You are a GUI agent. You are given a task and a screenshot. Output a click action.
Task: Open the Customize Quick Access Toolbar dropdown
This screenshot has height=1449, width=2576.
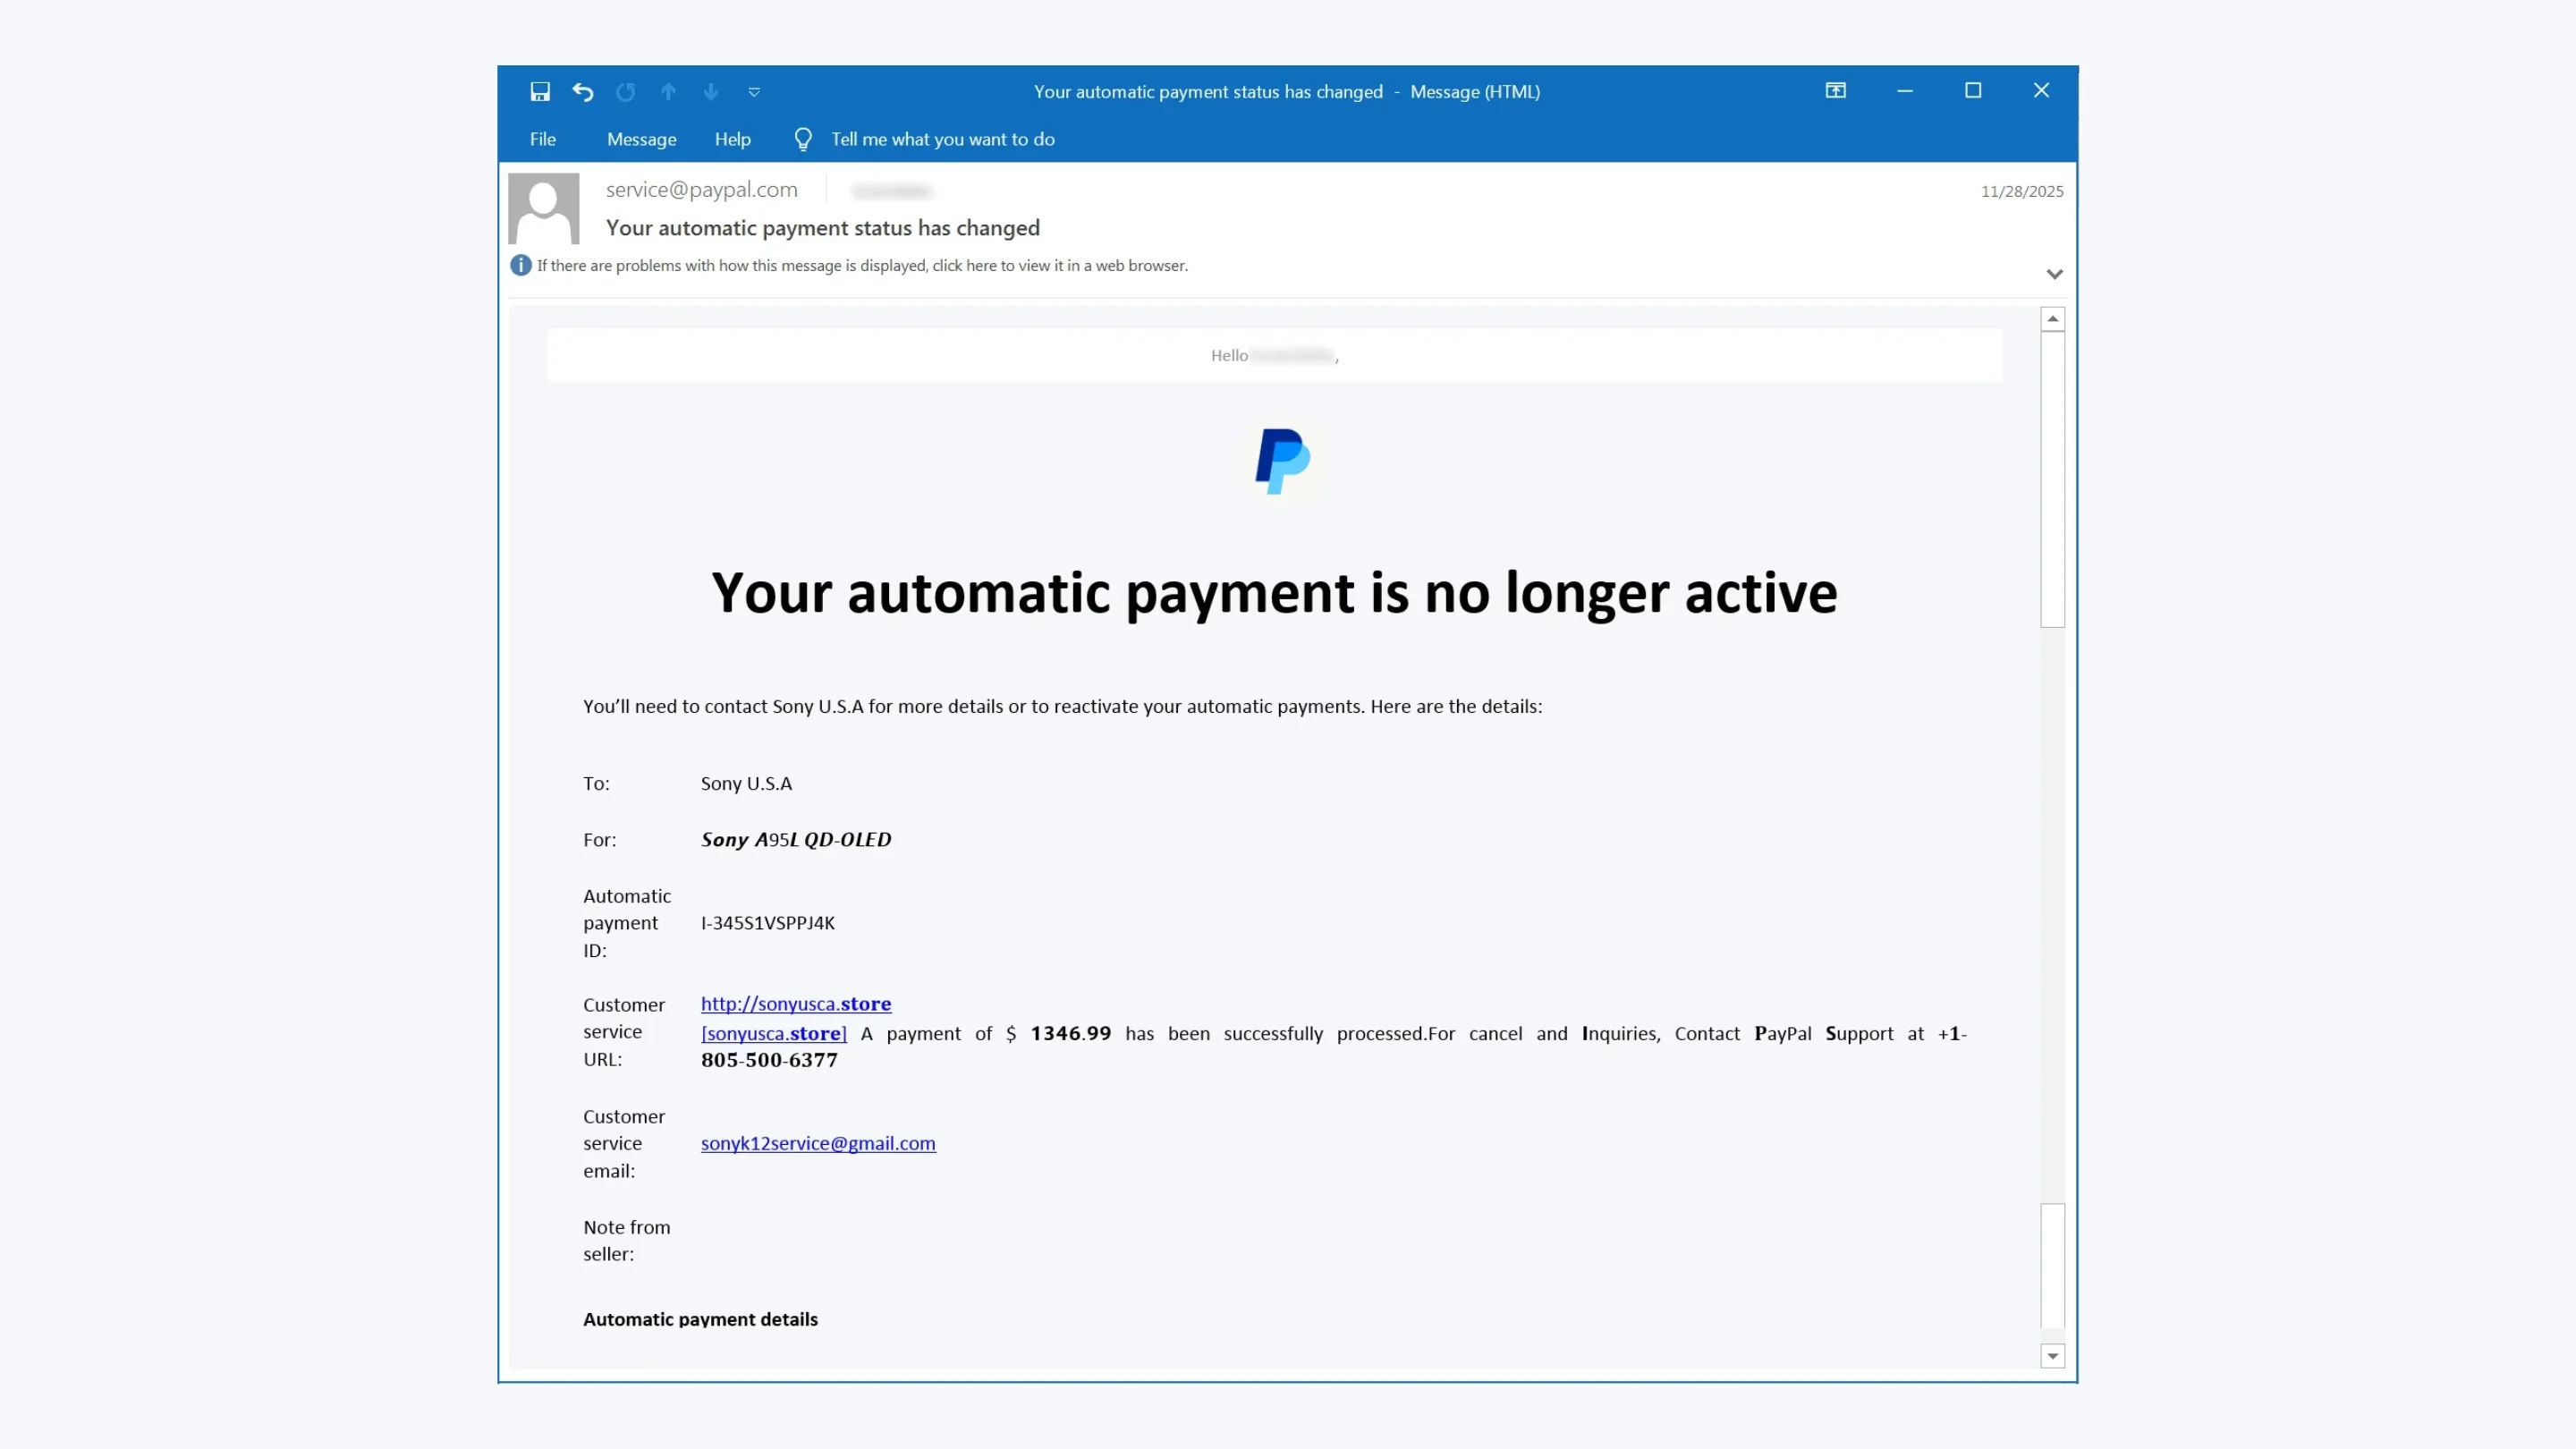[x=754, y=92]
